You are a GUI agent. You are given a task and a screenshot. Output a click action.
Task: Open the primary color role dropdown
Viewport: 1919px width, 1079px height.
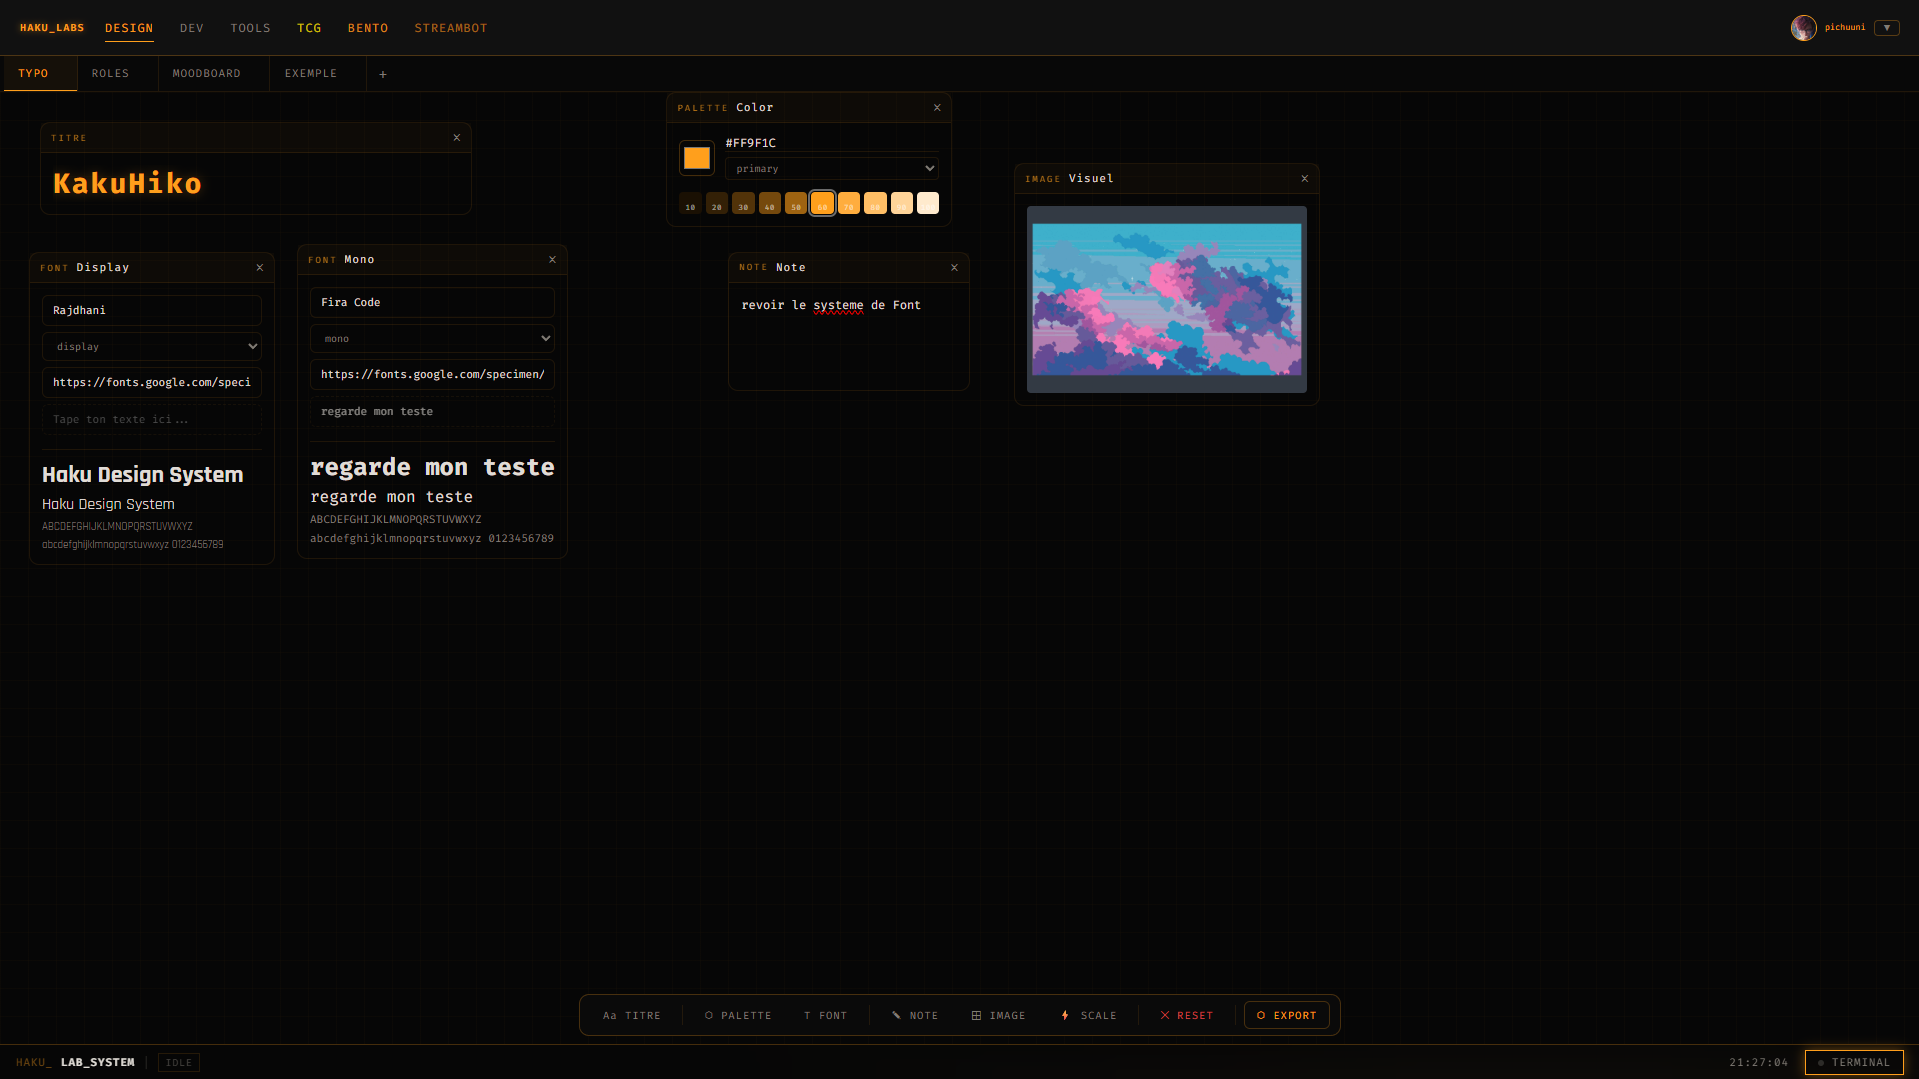[831, 168]
